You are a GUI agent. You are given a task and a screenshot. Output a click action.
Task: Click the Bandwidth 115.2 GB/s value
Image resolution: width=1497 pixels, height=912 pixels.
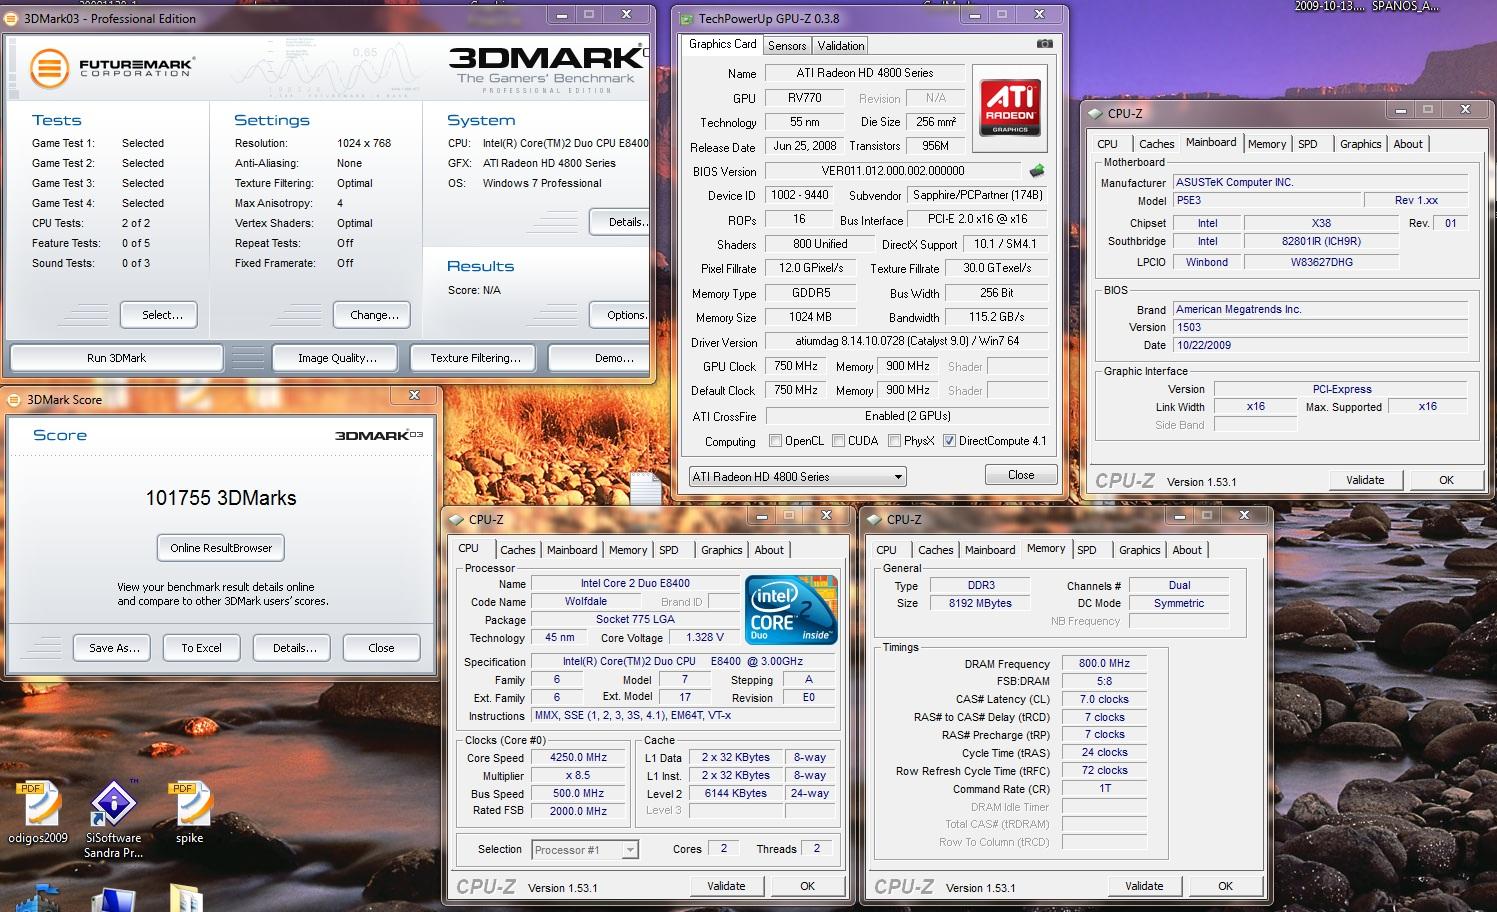[x=997, y=317]
